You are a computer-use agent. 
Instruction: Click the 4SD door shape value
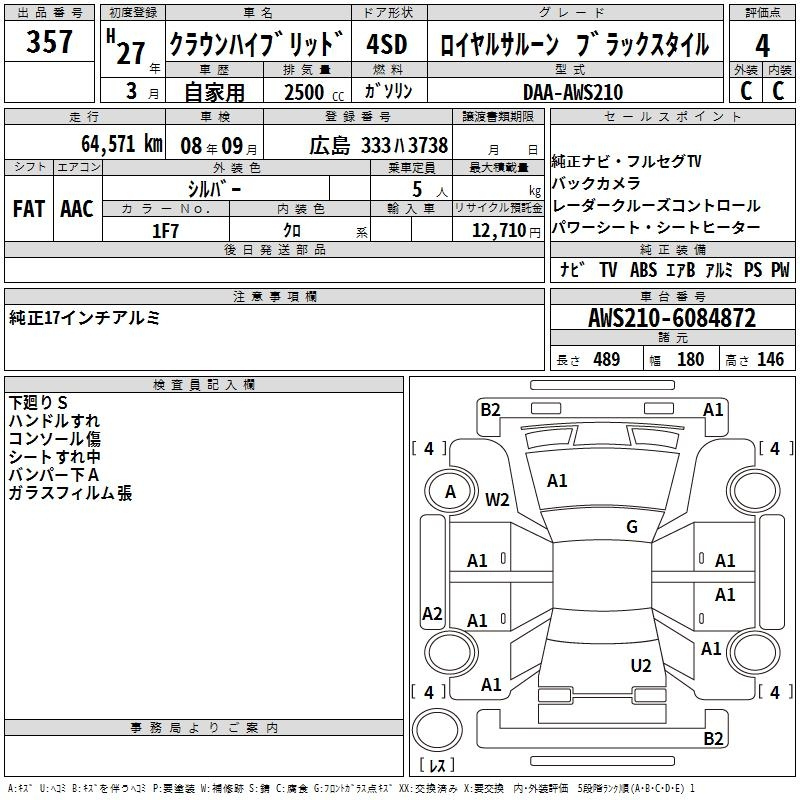387,44
